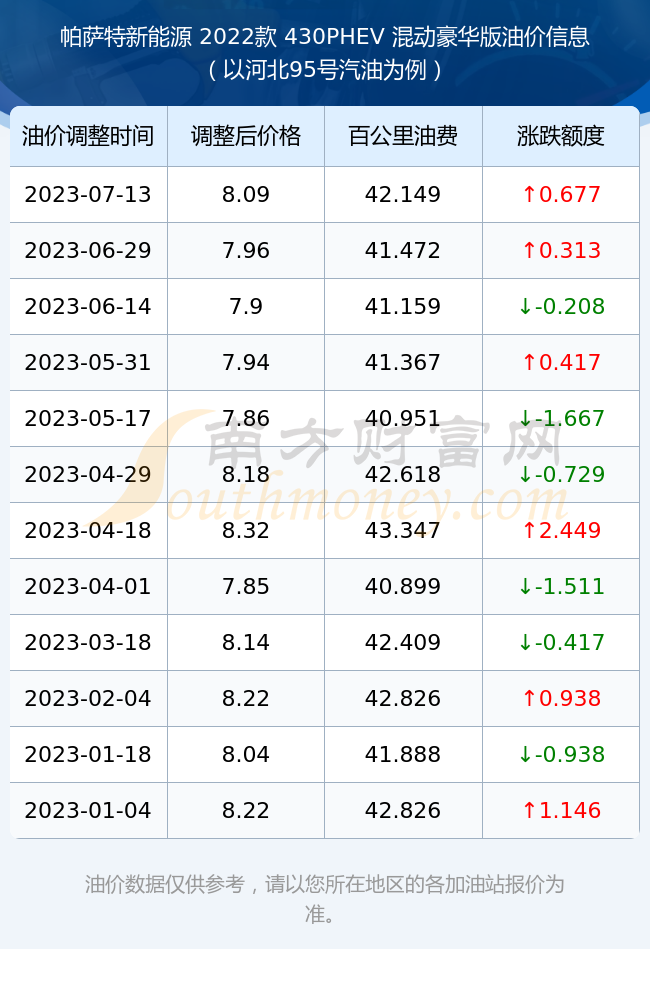The image size is (650, 1000).
Task: Select the 2023-04-01 date cell
Action: [x=88, y=587]
